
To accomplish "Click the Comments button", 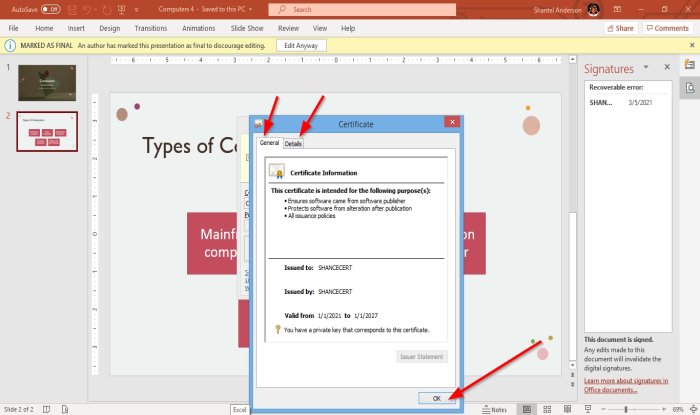I will [667, 28].
